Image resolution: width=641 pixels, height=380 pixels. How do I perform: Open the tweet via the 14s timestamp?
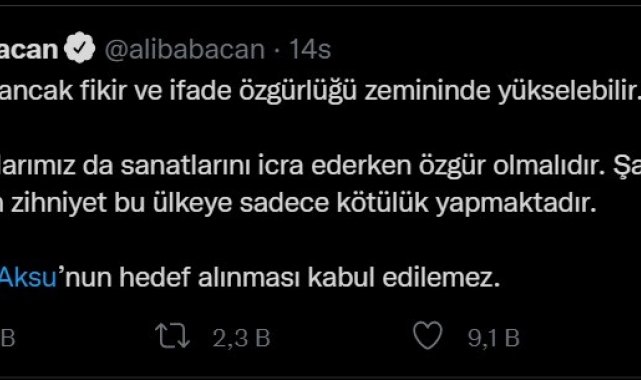[310, 49]
